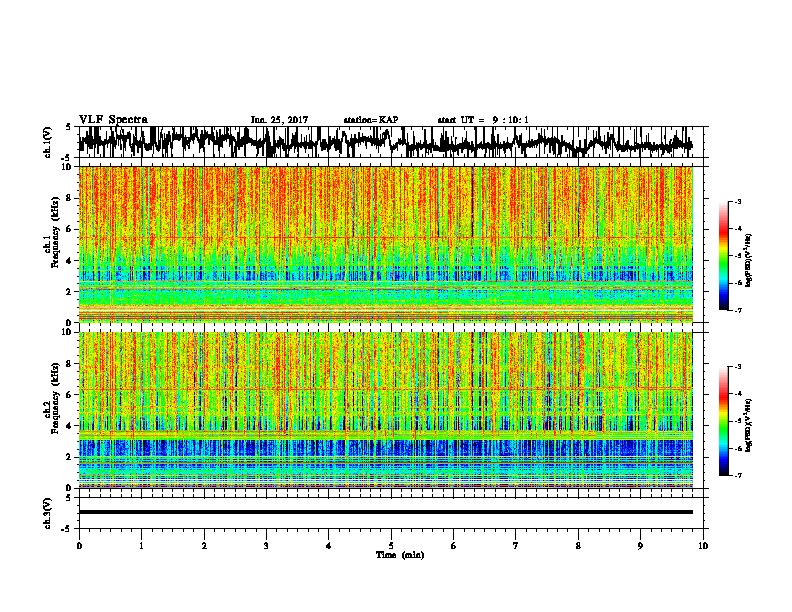Click the flat black ch.3 voltage line
792x612 pixels.
click(386, 512)
